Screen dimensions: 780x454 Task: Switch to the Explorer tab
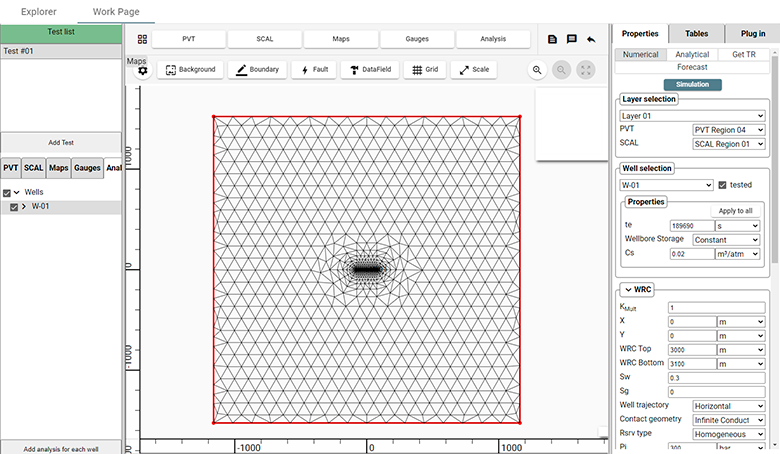pyautogui.click(x=39, y=11)
